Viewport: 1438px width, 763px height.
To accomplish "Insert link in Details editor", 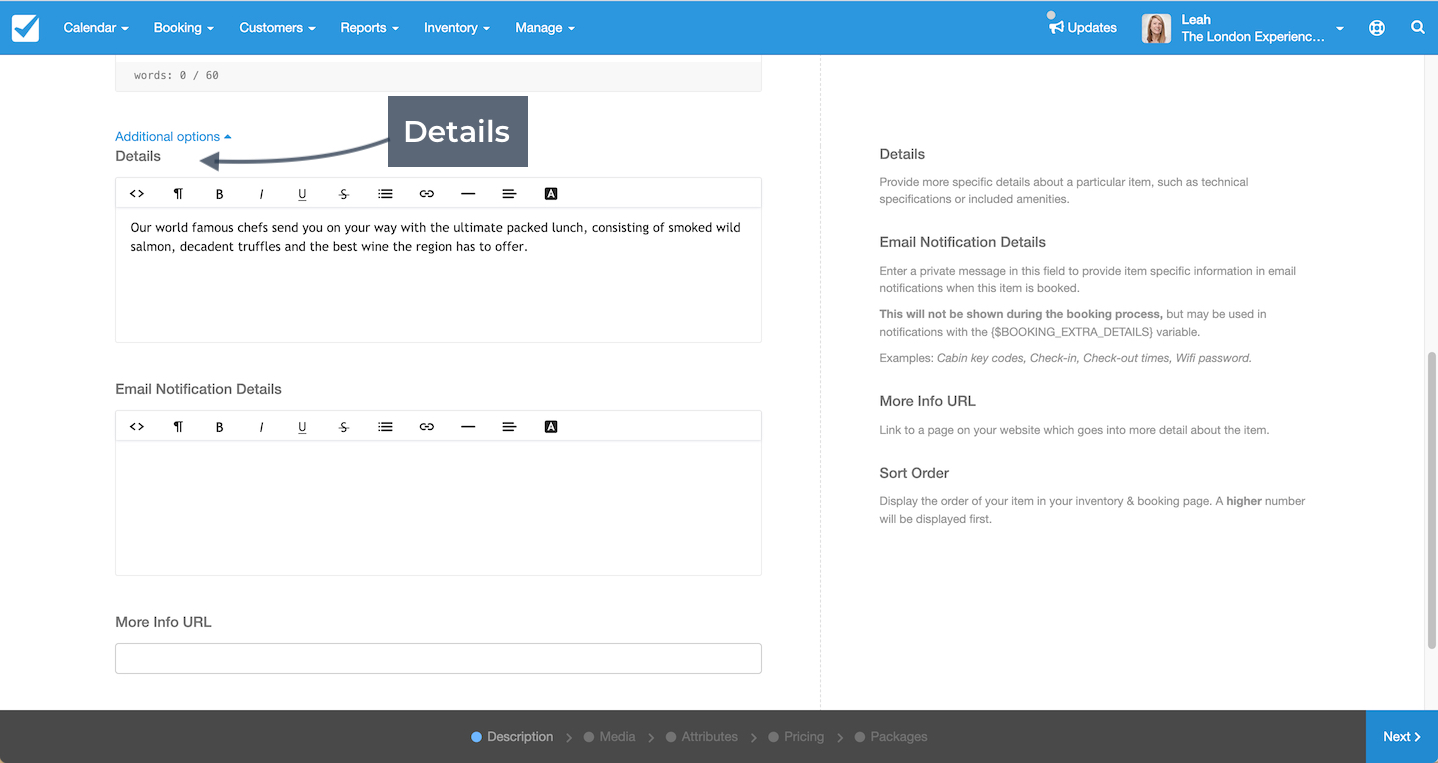I will 427,194.
